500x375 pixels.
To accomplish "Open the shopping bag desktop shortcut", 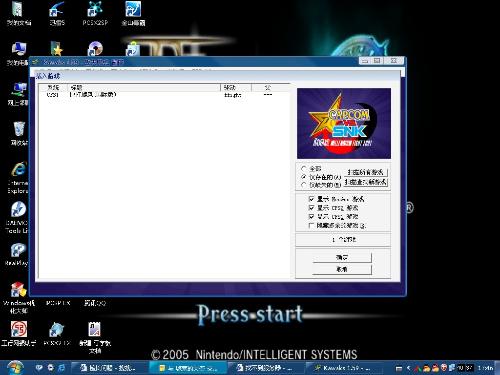I will tap(132, 49).
